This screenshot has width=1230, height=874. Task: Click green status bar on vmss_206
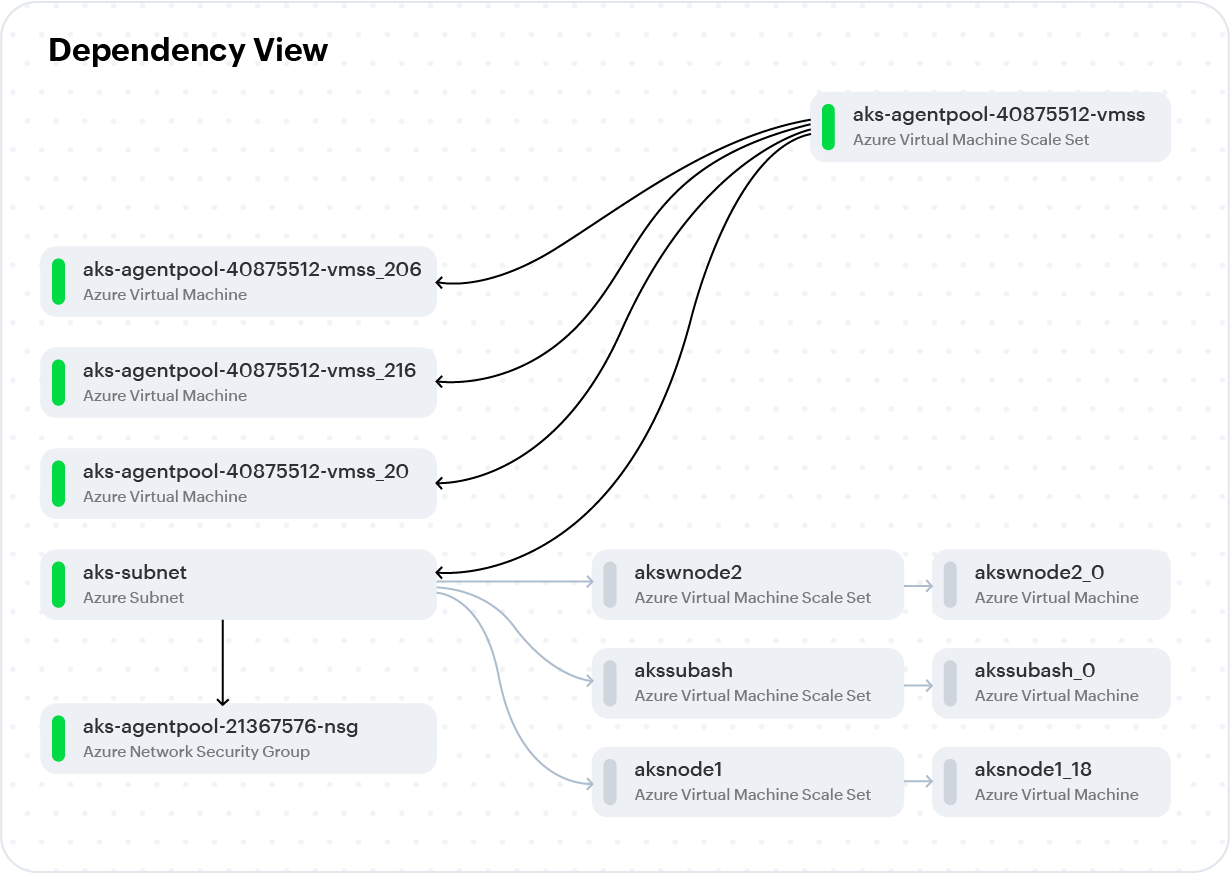(x=58, y=282)
